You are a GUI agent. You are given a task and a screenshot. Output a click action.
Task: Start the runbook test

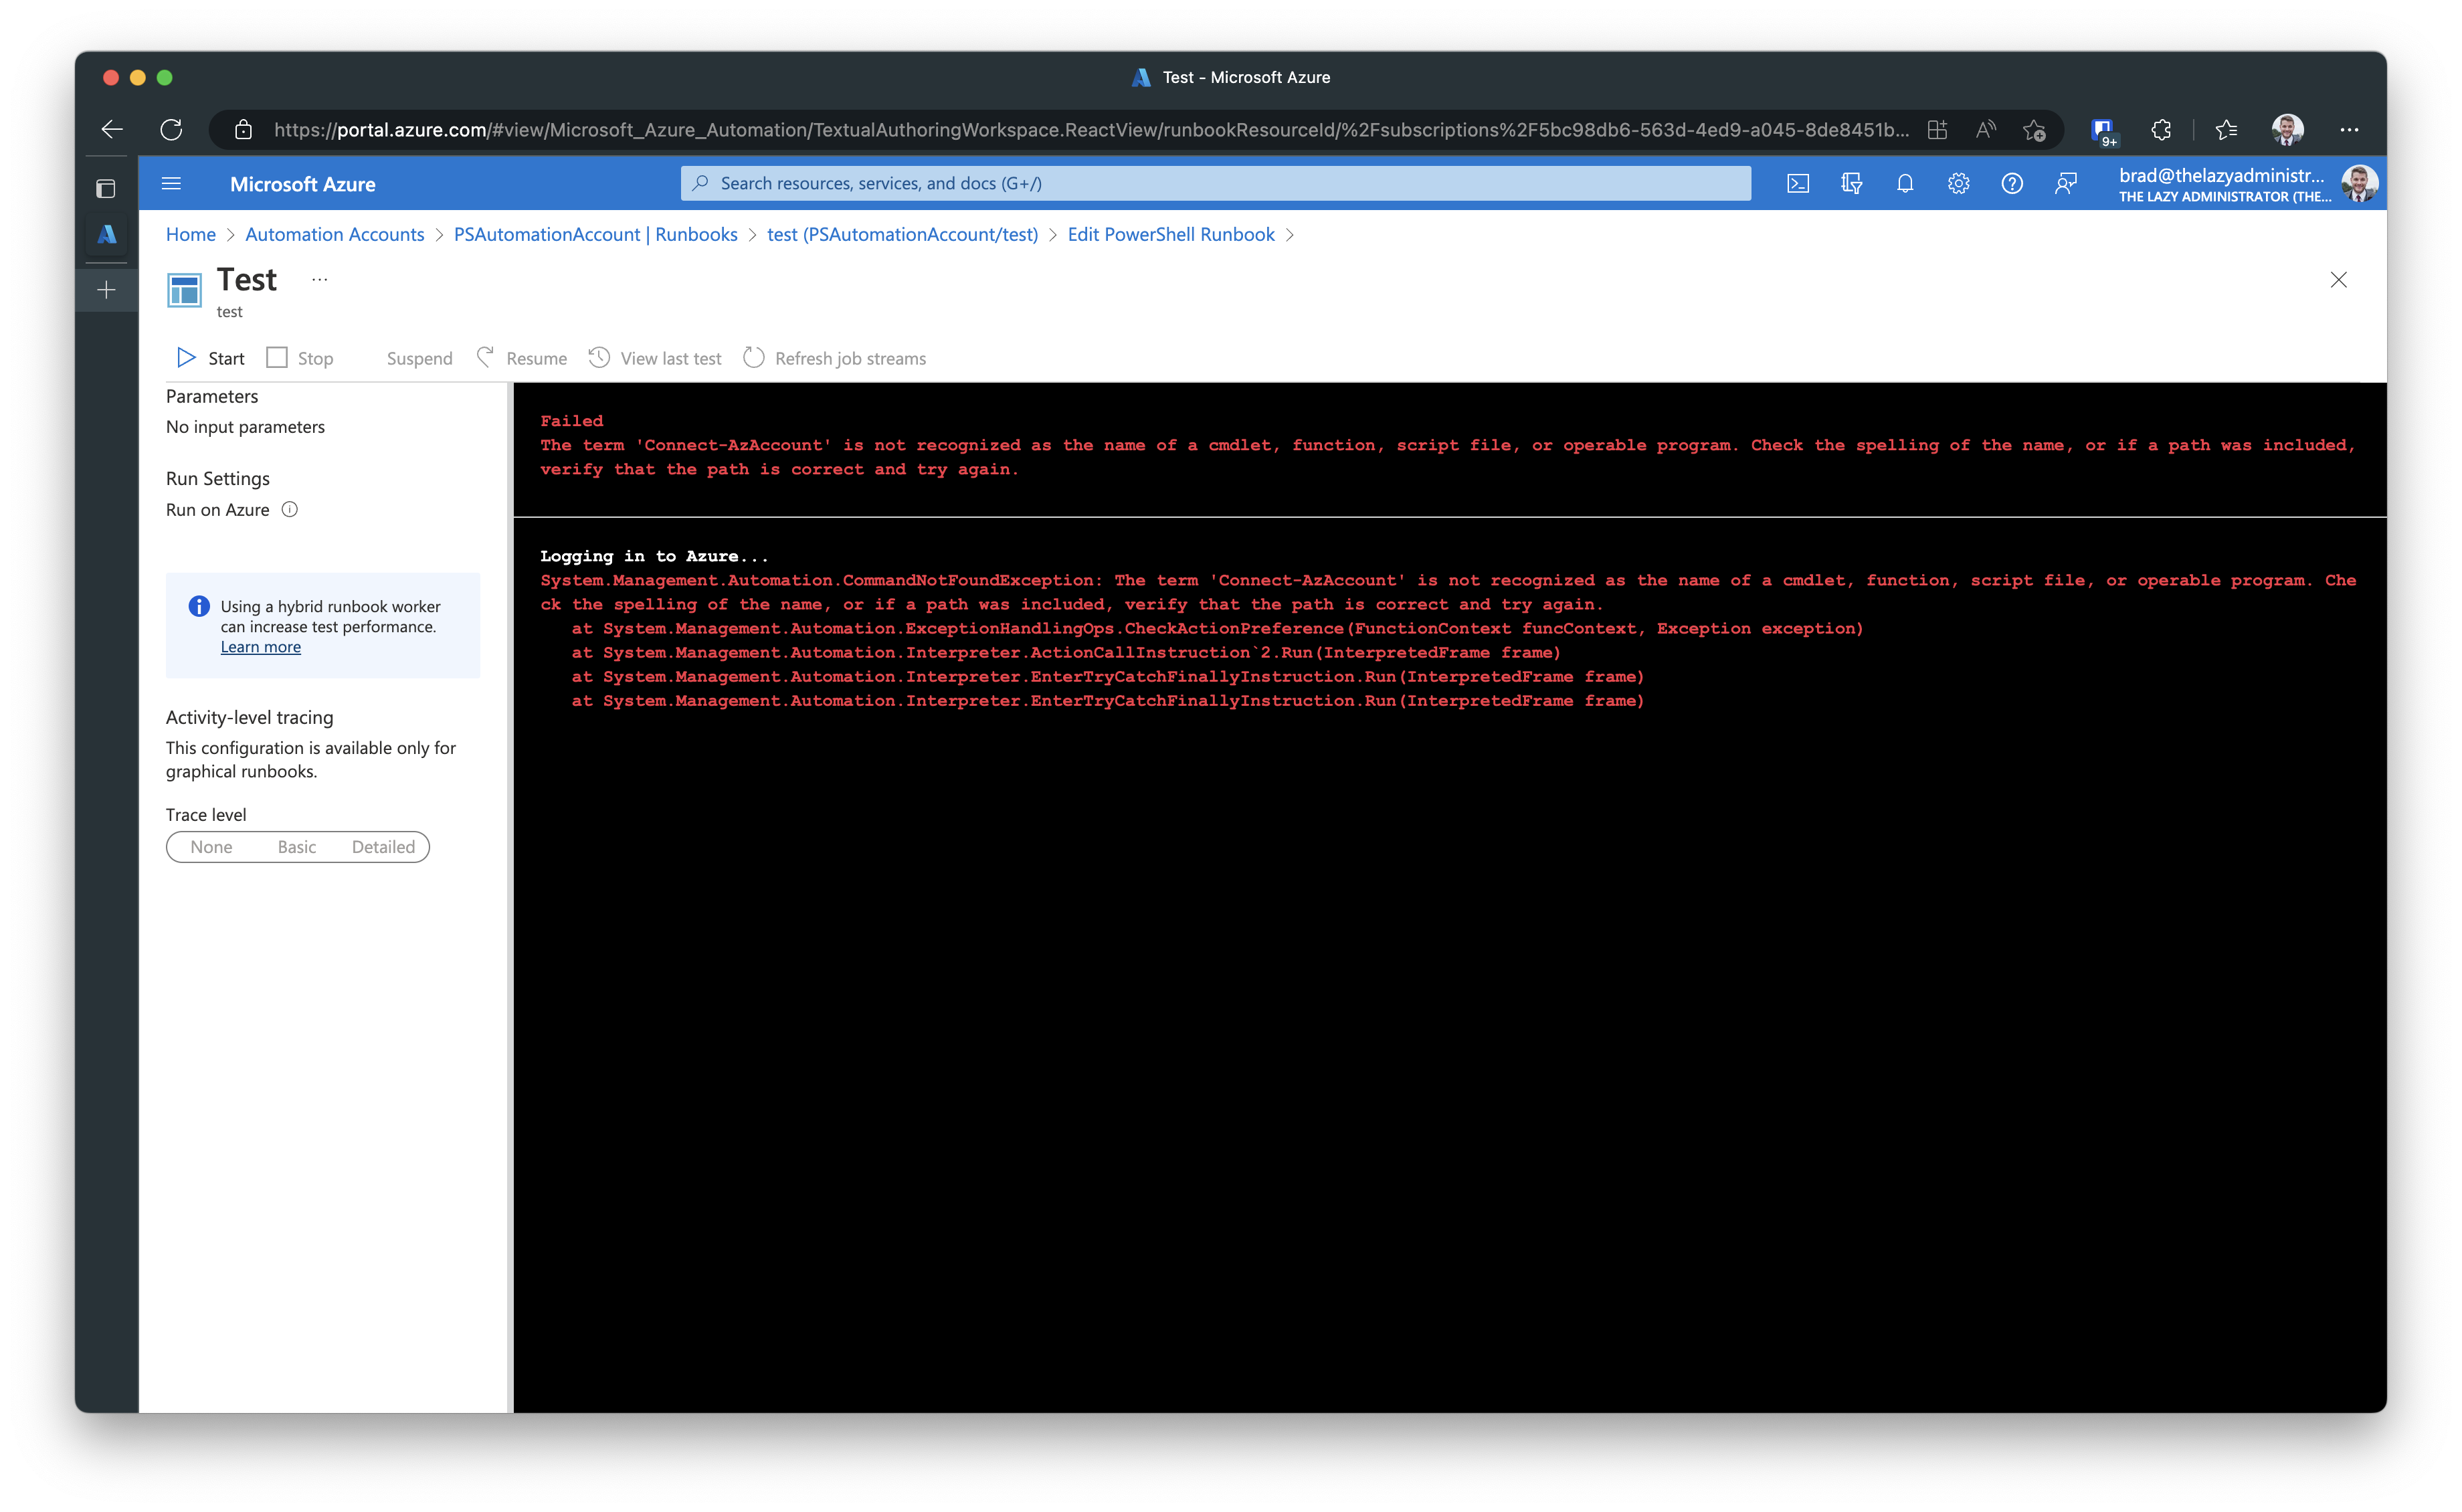coord(210,358)
